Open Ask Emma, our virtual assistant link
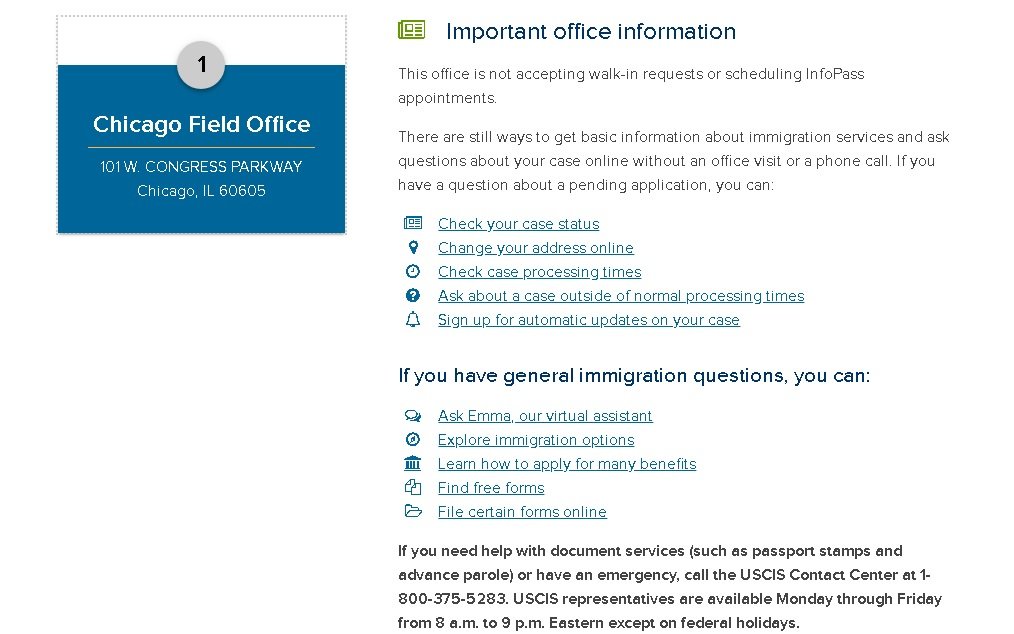Viewport: 1014px width, 634px height. [545, 416]
